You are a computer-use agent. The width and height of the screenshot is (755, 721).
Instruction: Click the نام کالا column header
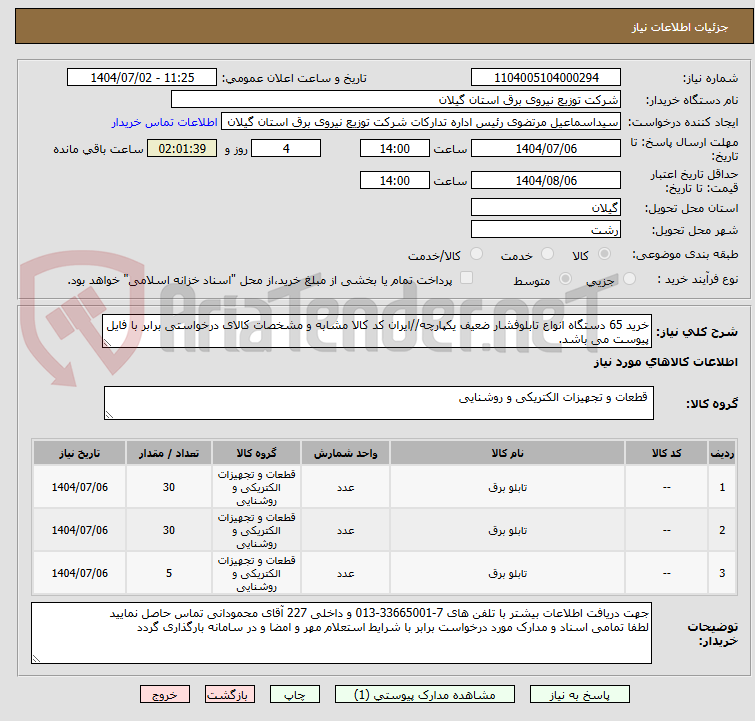[x=507, y=453]
